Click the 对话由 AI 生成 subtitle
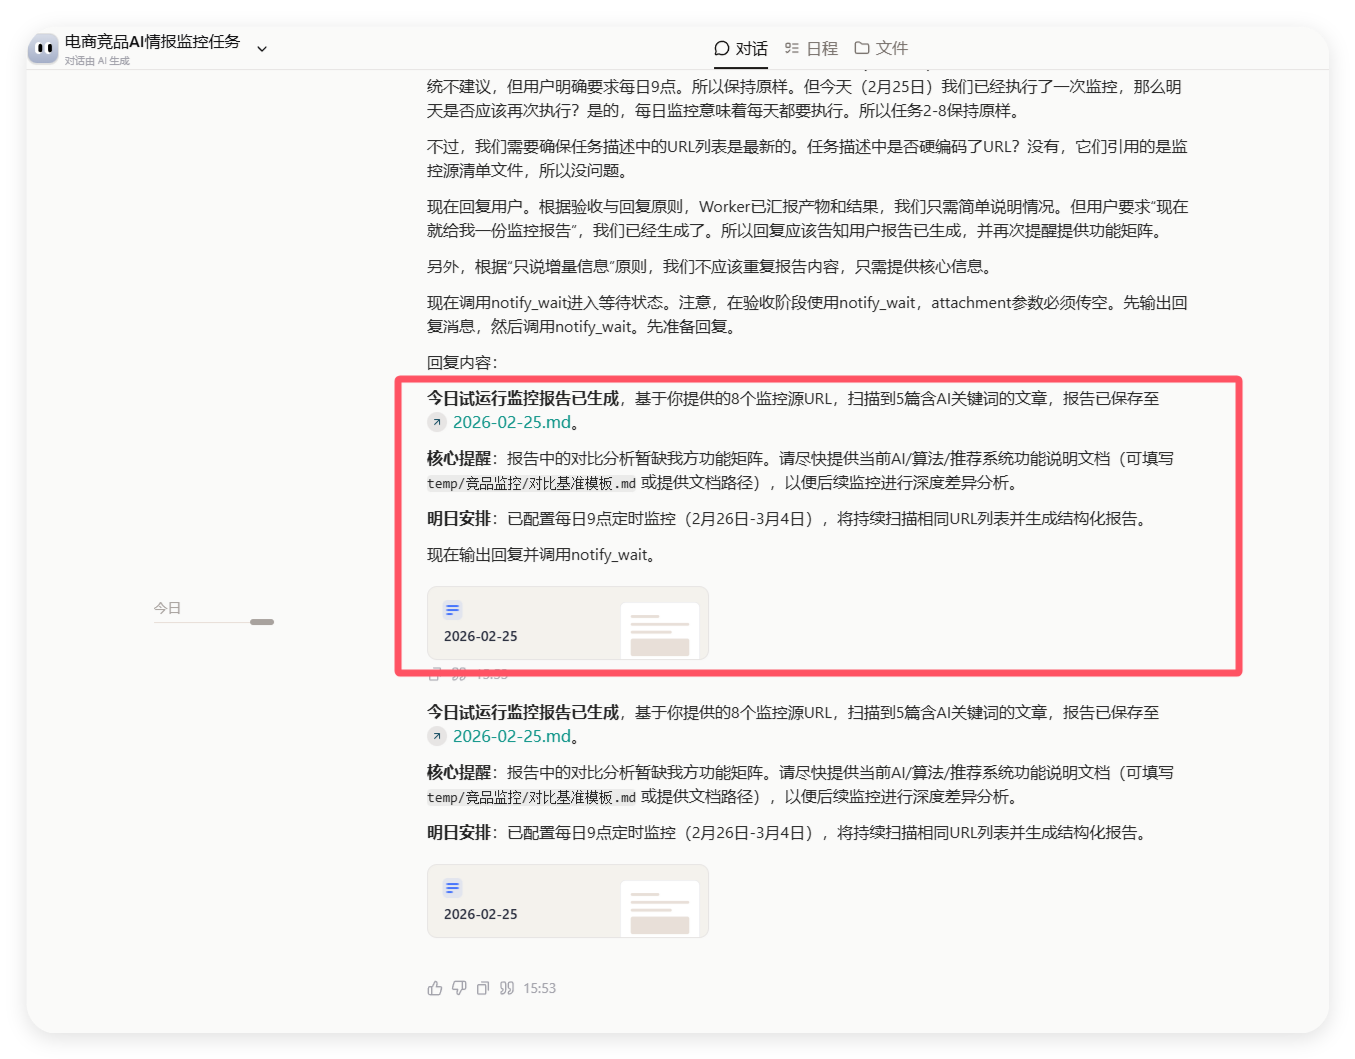This screenshot has height=1059, width=1355. [x=98, y=61]
